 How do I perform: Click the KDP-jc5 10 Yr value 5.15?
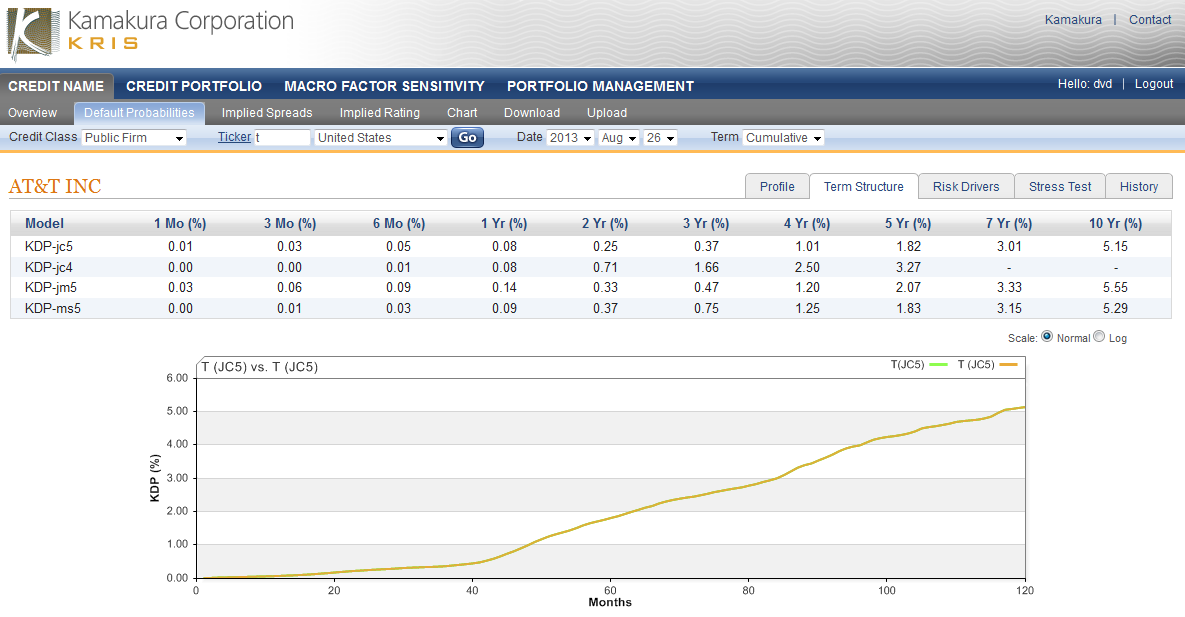click(x=1115, y=246)
